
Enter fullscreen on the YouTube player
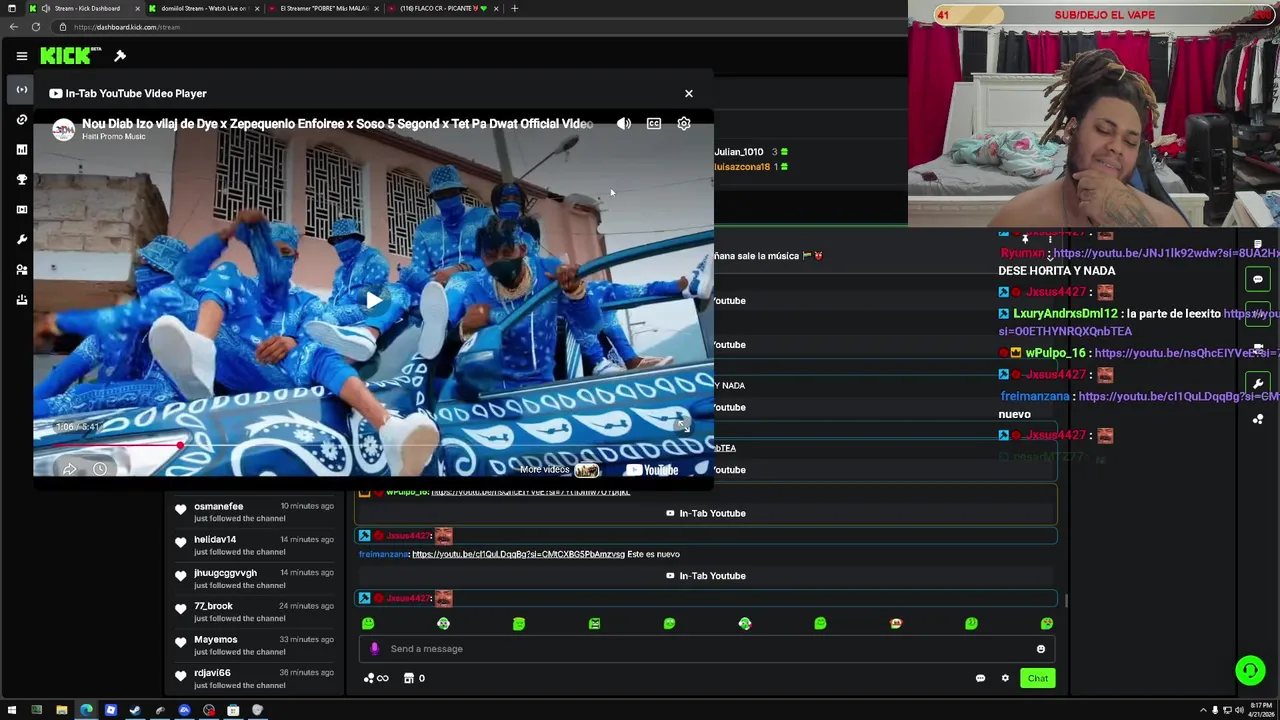point(684,426)
